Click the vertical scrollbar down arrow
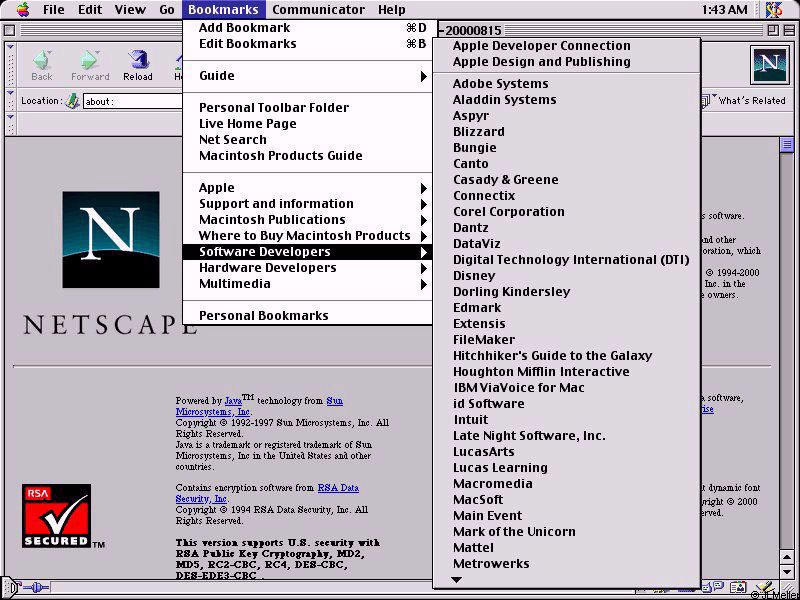 pos(787,571)
